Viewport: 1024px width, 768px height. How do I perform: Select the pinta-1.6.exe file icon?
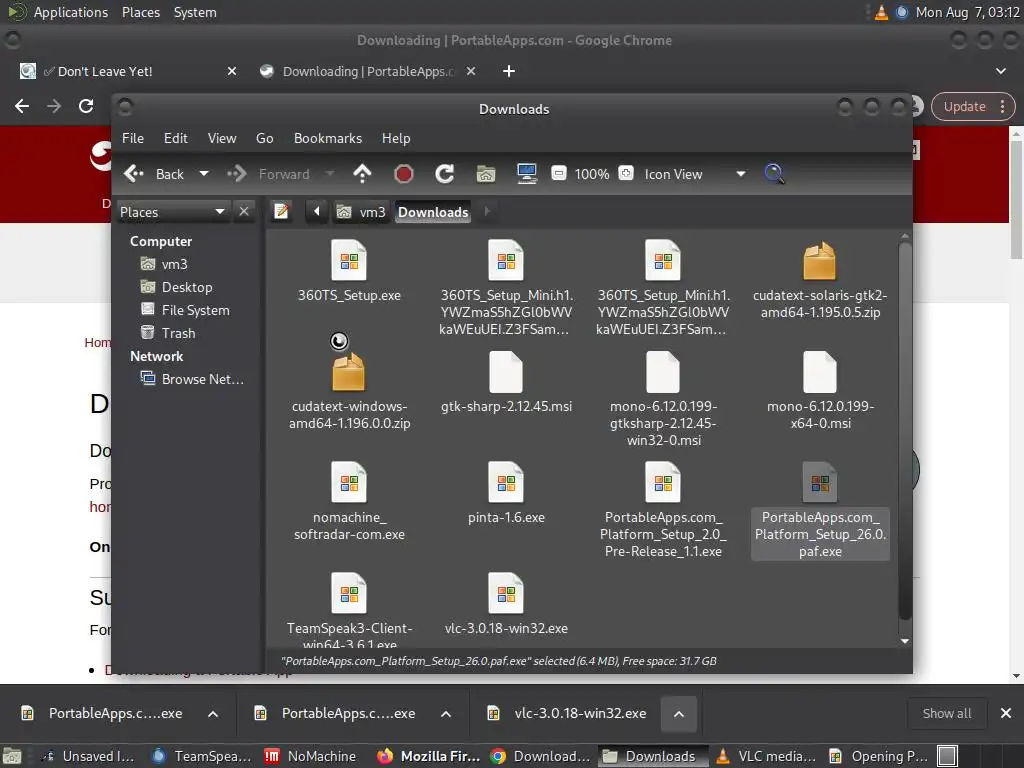505,483
